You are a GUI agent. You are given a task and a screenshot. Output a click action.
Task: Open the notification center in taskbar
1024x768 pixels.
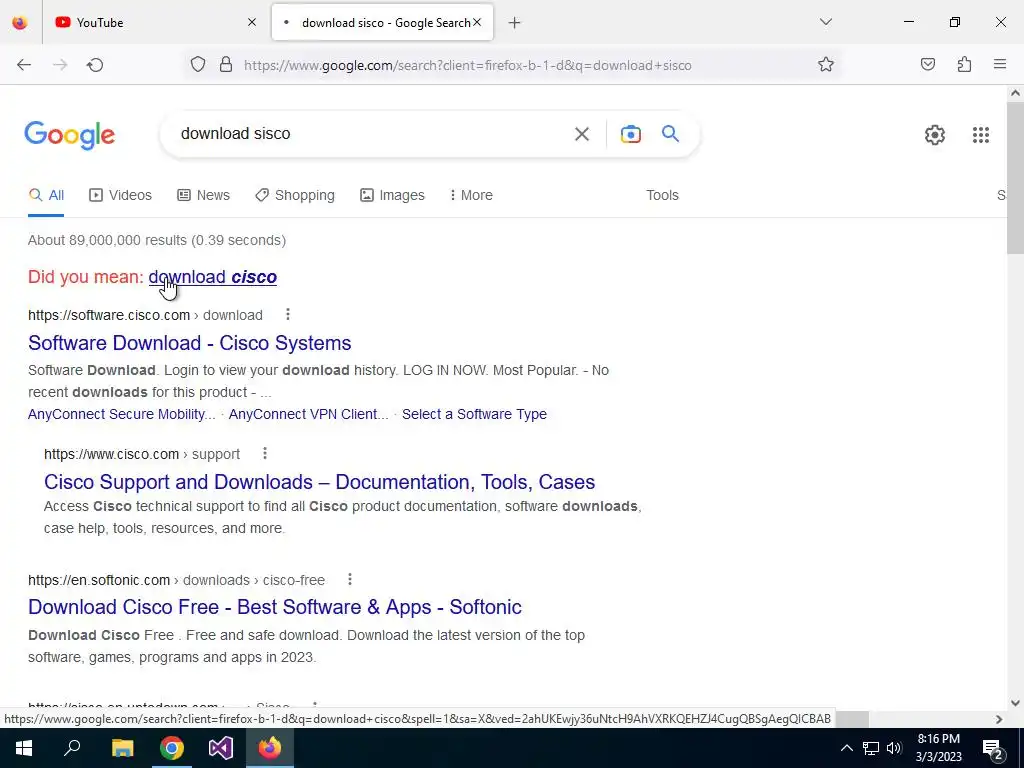tap(992, 748)
